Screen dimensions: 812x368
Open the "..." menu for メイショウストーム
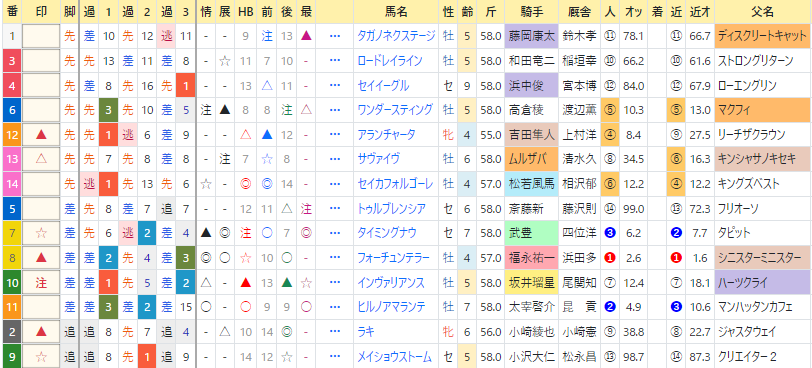coord(334,356)
